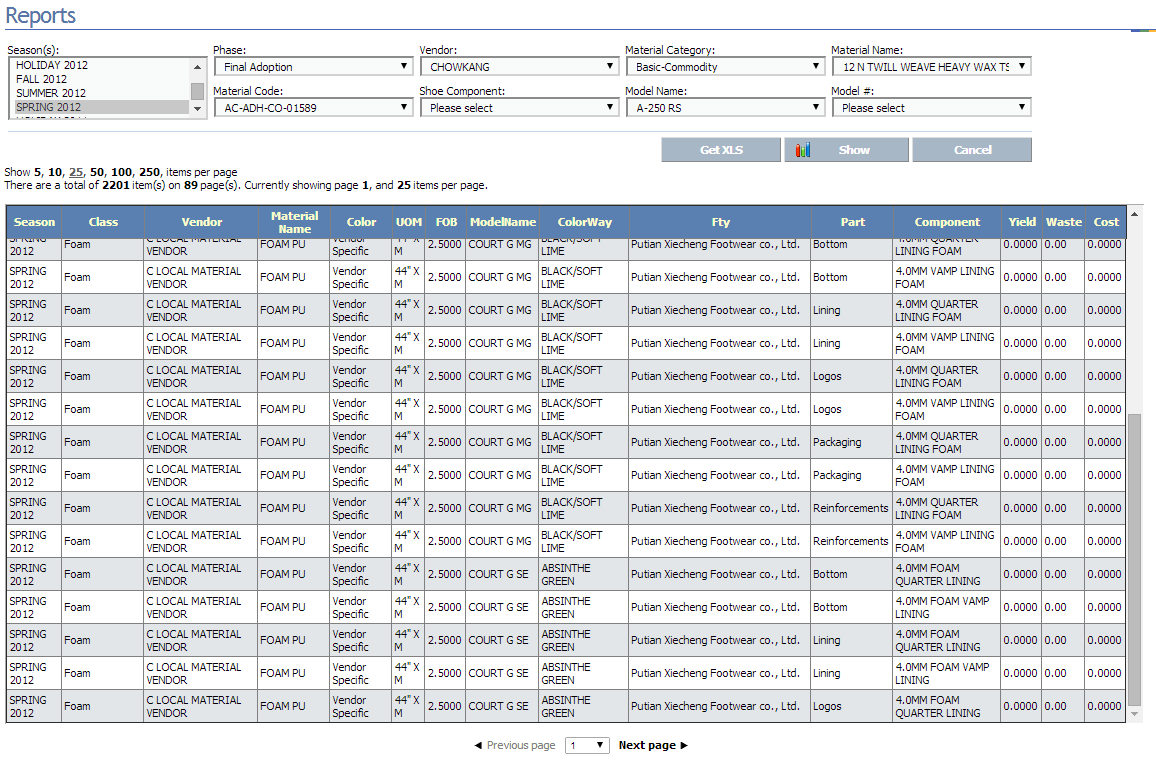
Task: Click Bottom in the 4.0MM VAMP LINING FOAM row
Action: (830, 277)
